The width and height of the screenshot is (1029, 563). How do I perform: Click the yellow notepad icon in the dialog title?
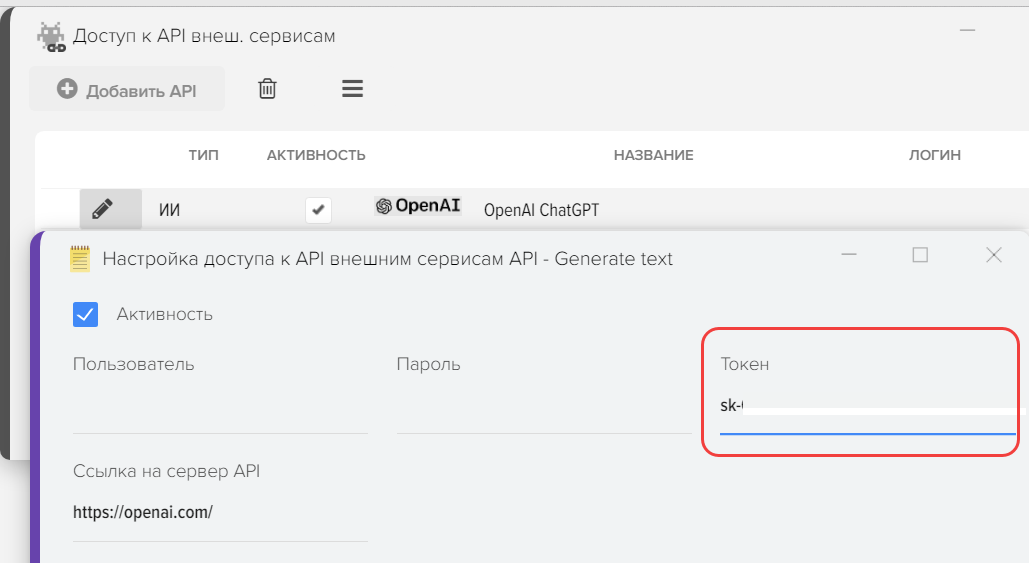[x=80, y=259]
